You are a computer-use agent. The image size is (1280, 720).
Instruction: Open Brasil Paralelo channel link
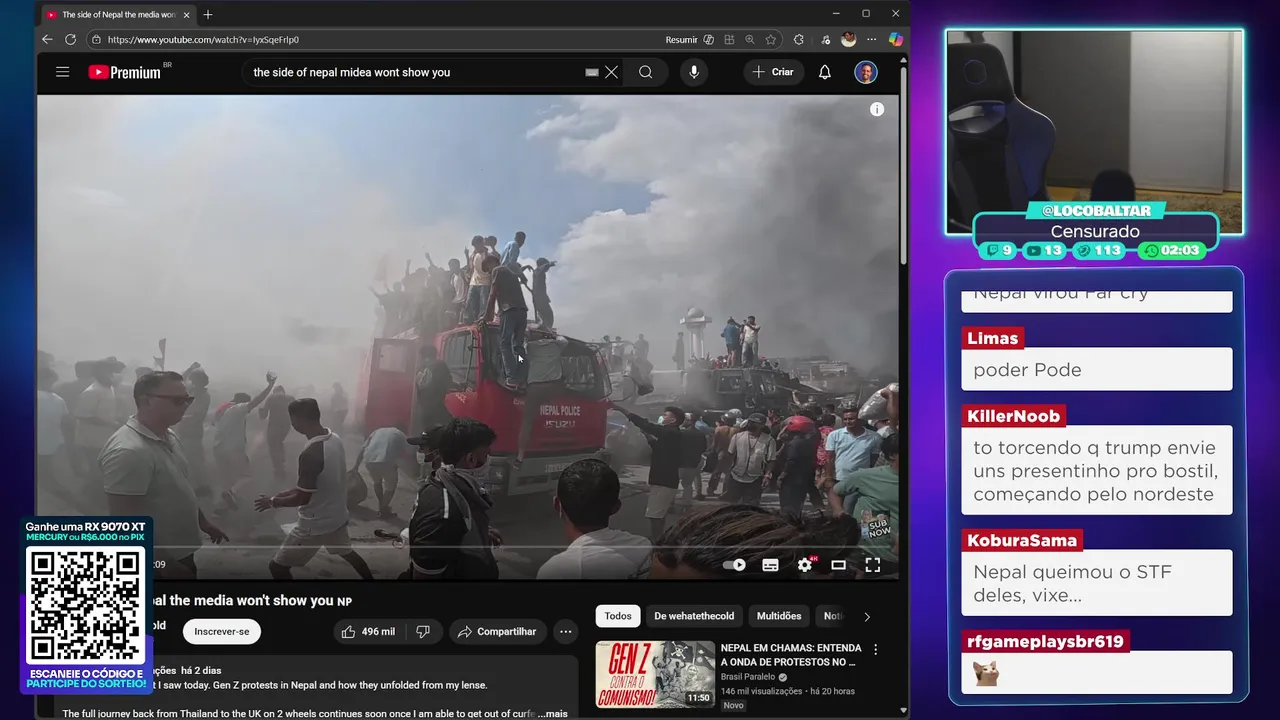coord(748,677)
